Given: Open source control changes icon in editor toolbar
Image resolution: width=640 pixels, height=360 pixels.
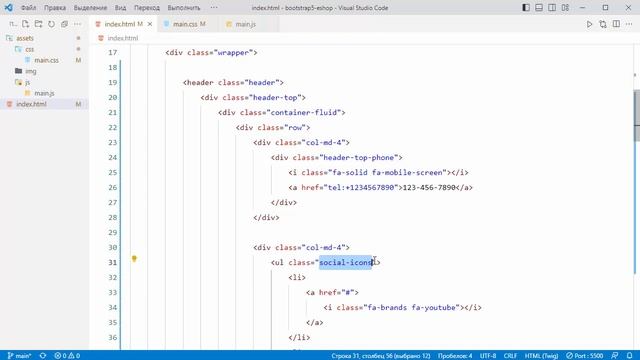Looking at the screenshot, I should point(603,24).
